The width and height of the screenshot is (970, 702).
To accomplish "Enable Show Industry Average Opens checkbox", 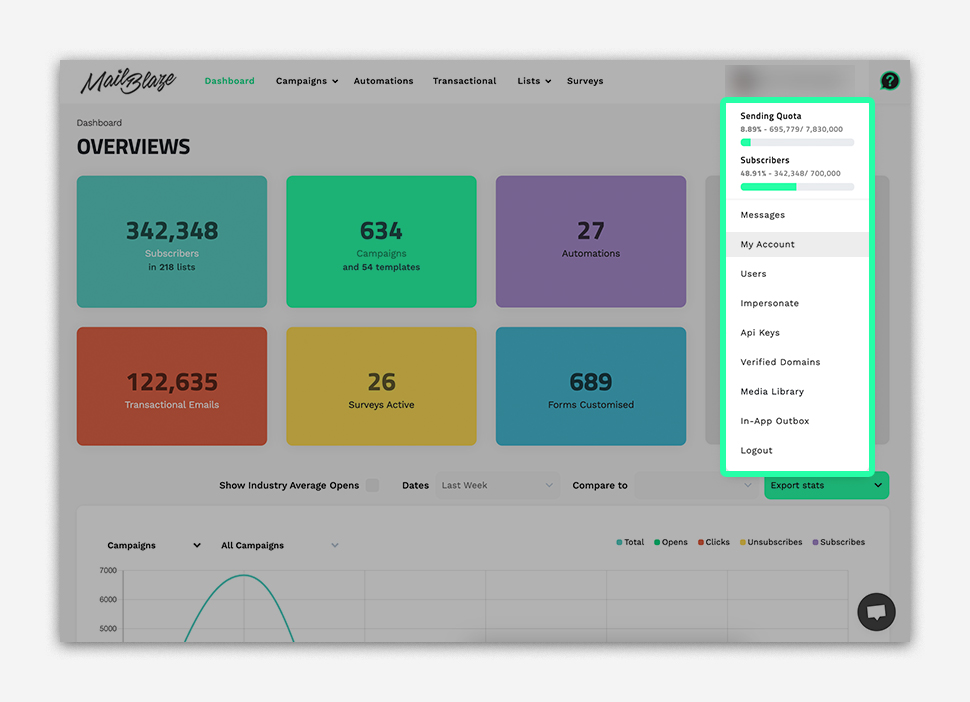I will pyautogui.click(x=372, y=486).
